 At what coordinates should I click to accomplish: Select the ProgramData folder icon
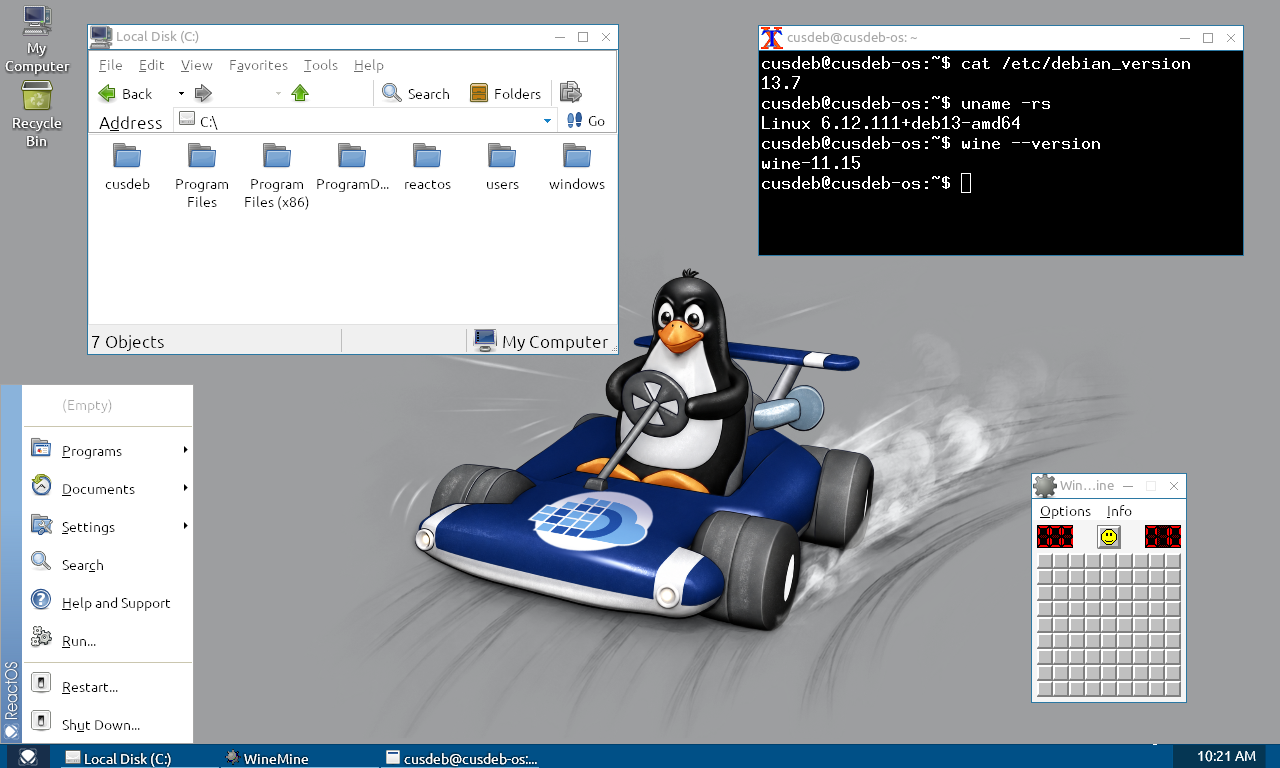(352, 157)
